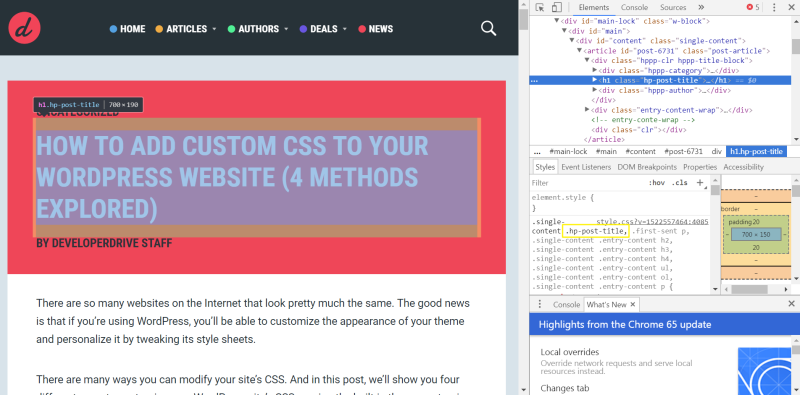Screen dimensions: 800x395
Task: Open the DevTools three-dot options menu
Action: pos(774,7)
